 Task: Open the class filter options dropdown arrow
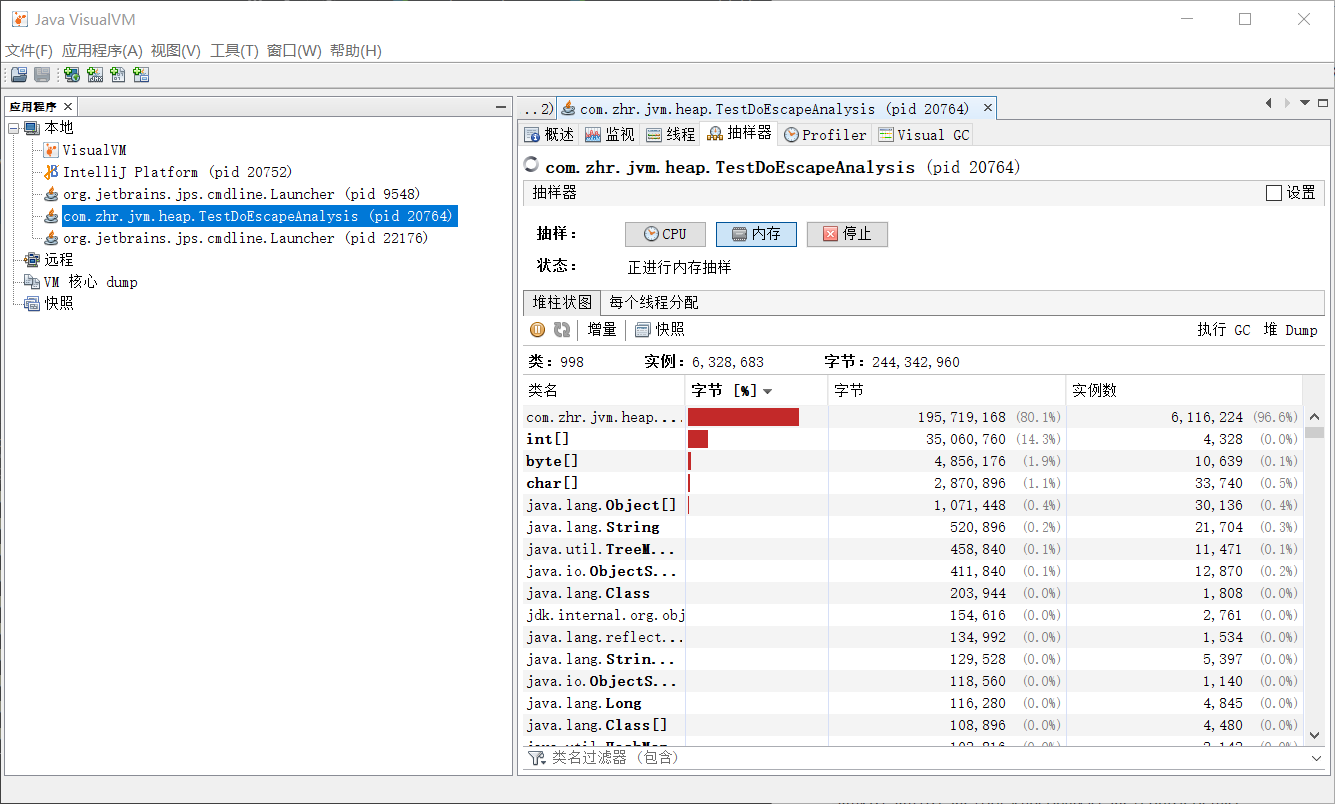point(1316,758)
